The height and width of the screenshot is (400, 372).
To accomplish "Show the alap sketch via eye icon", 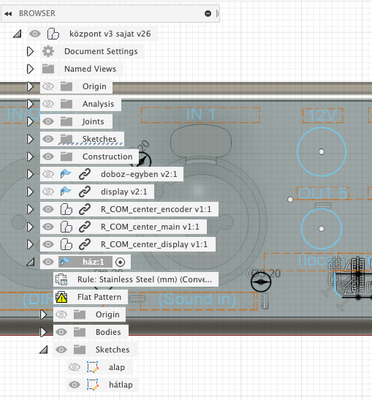I will pyautogui.click(x=74, y=367).
